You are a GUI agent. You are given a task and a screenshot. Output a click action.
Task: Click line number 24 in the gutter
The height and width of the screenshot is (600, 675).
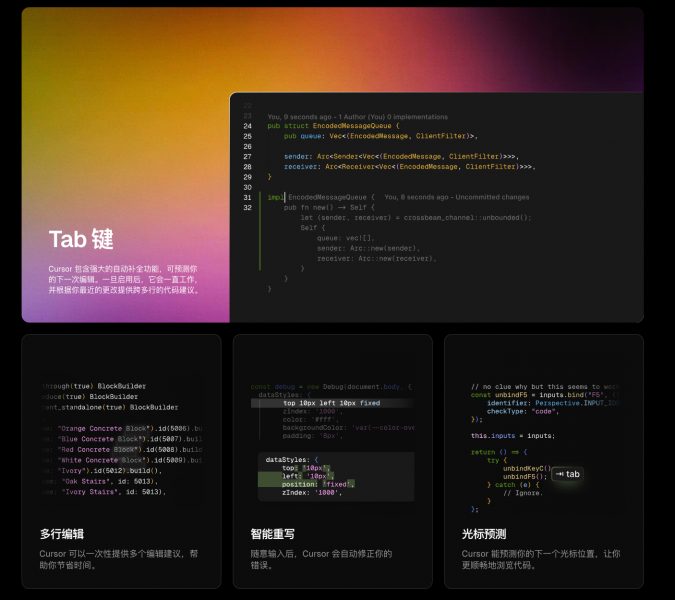click(x=248, y=126)
